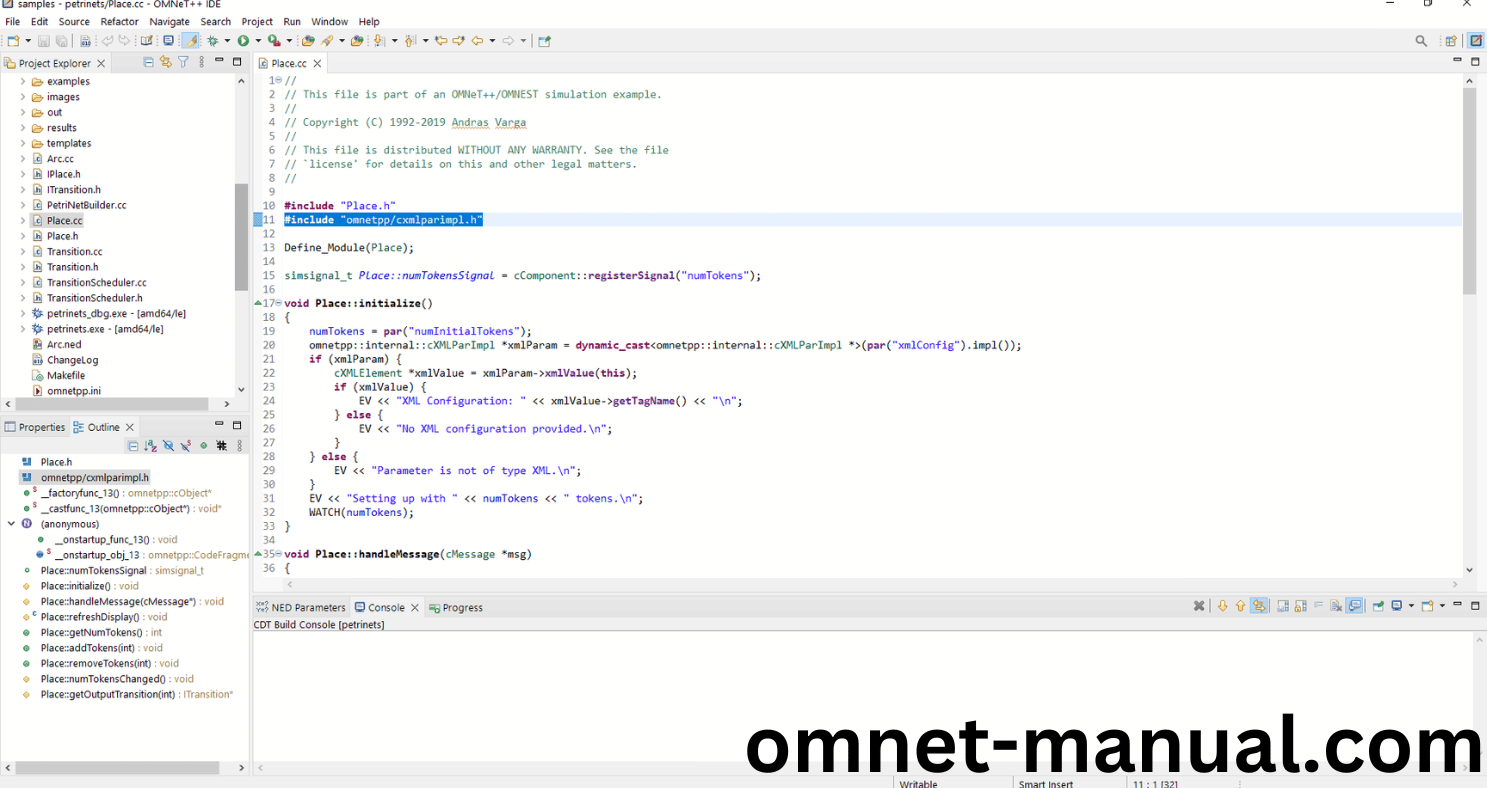Sort Outline entries alphabetically
Screen dimensions: 1487x788
tap(150, 446)
